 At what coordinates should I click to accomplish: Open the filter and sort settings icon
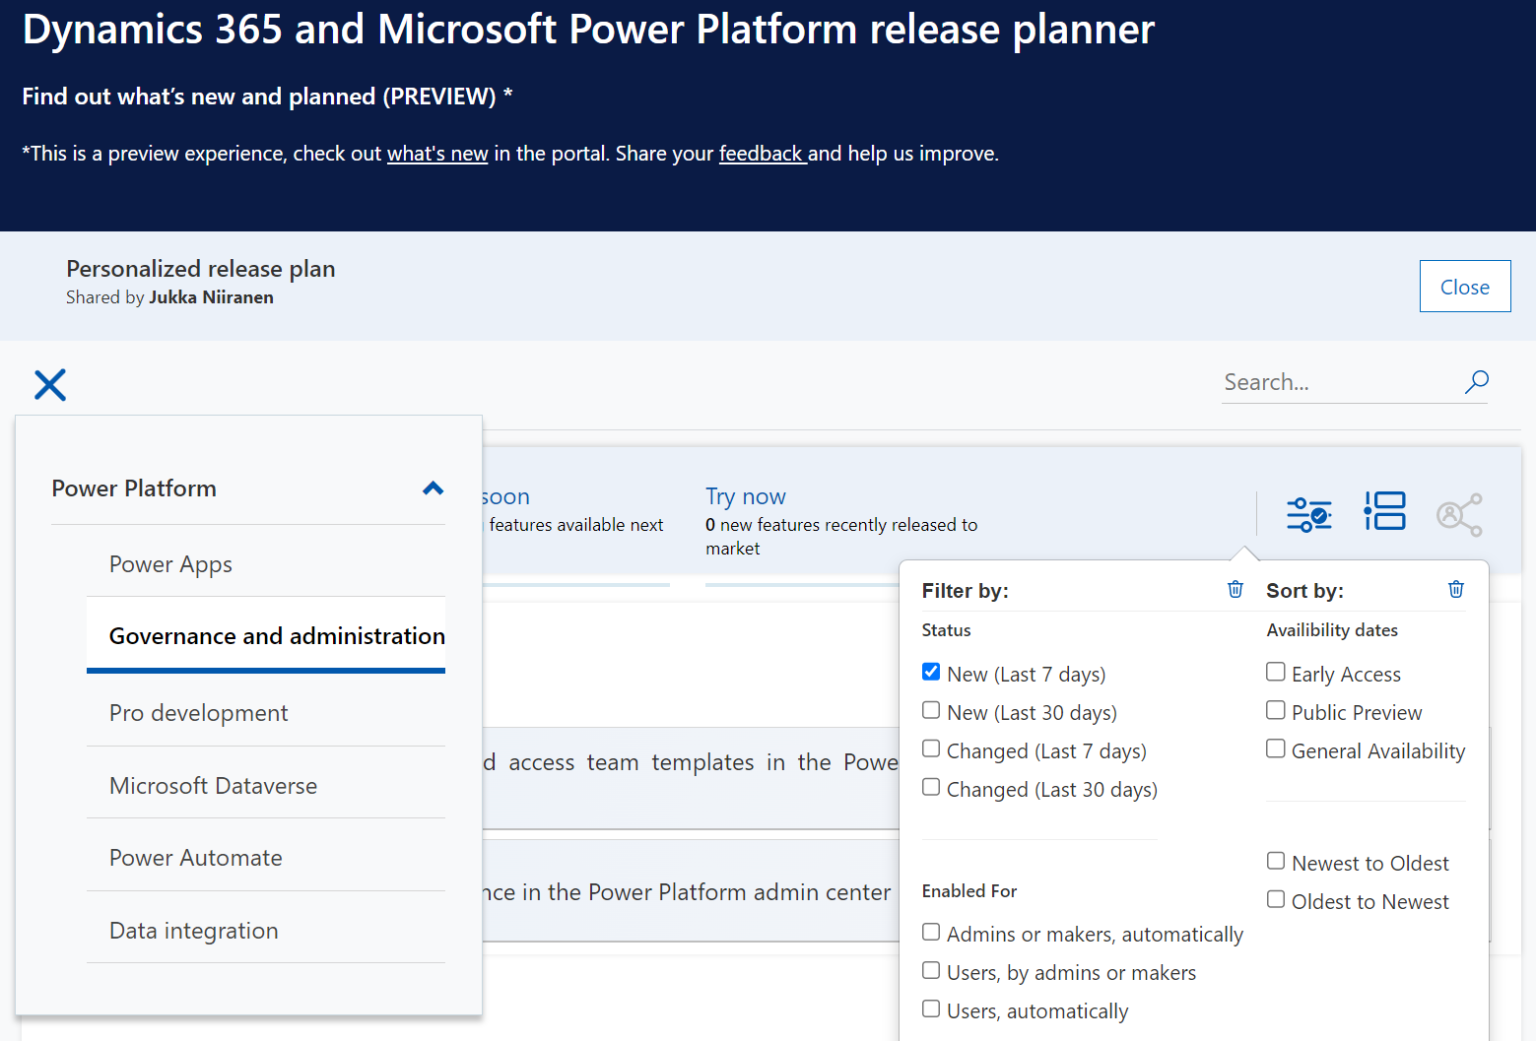pos(1309,514)
